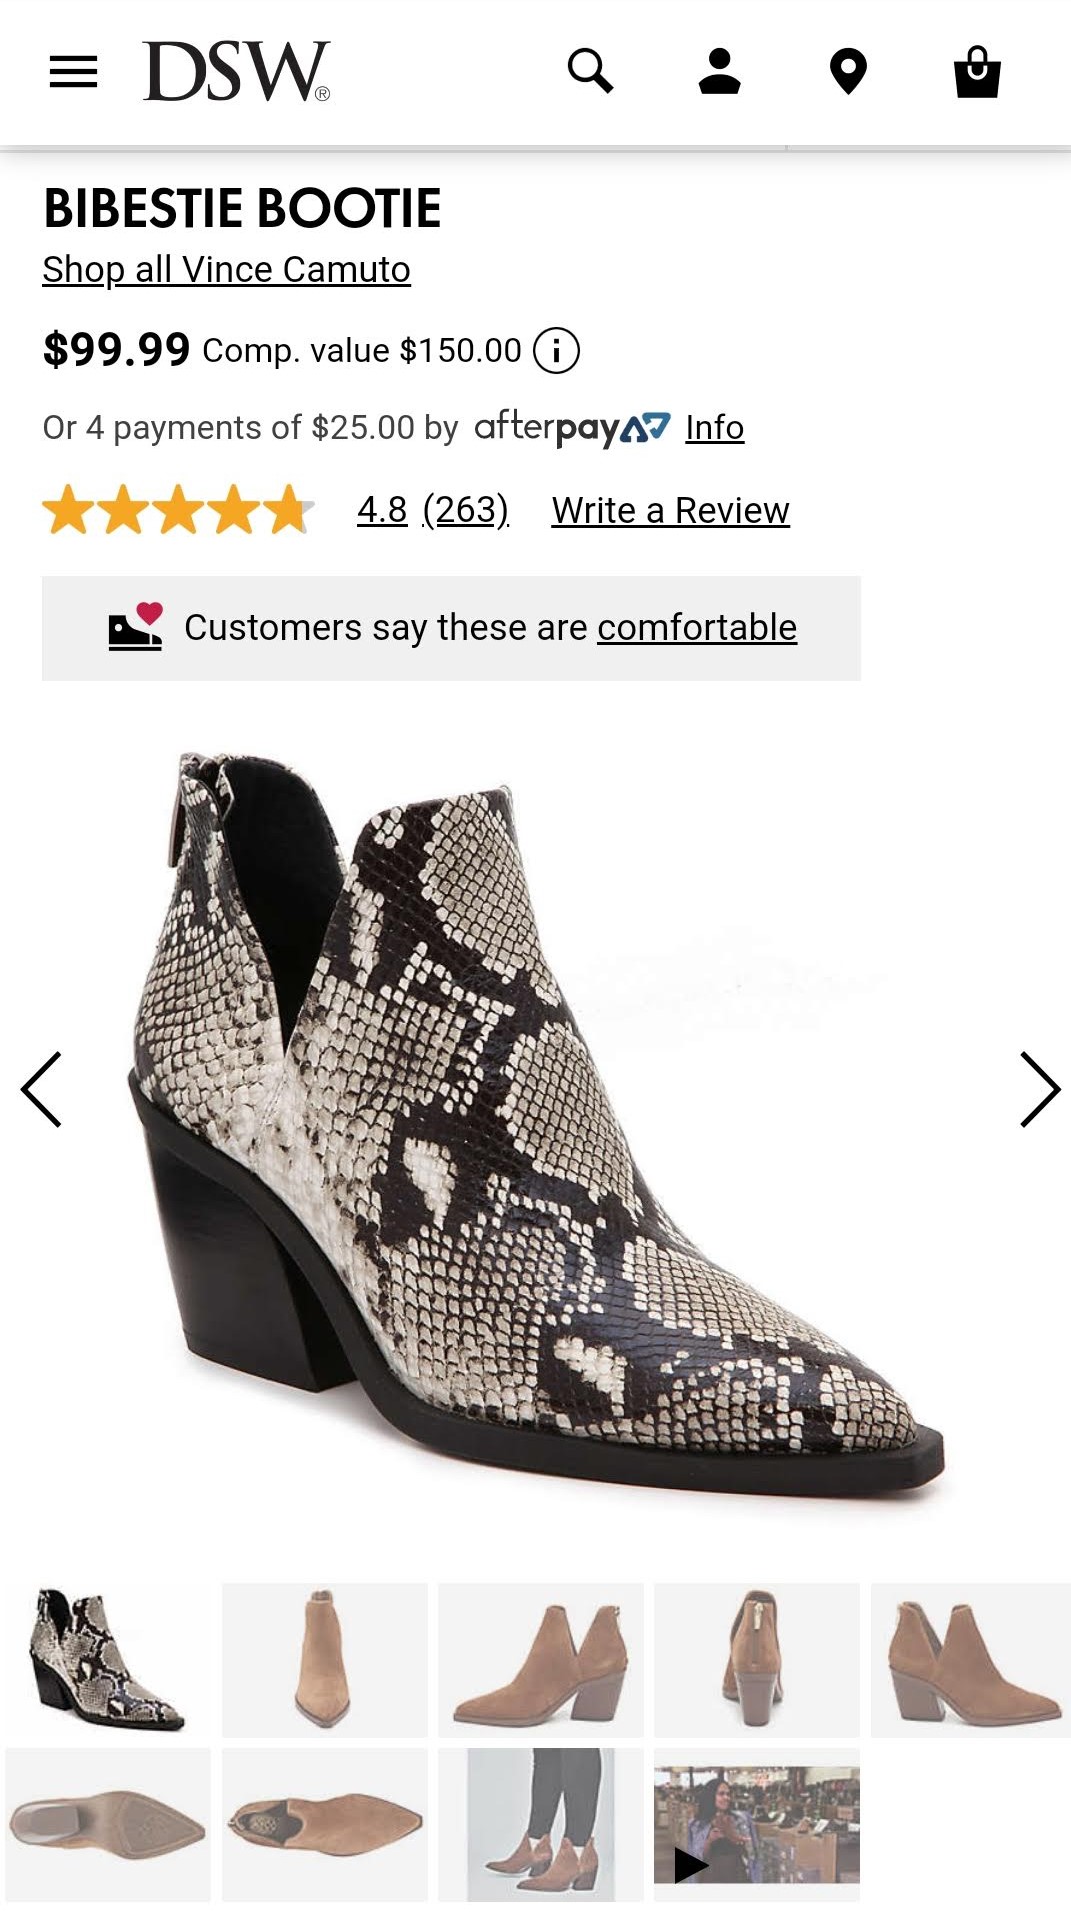Open the shopping bag
The width and height of the screenshot is (1071, 1912).
tap(977, 72)
